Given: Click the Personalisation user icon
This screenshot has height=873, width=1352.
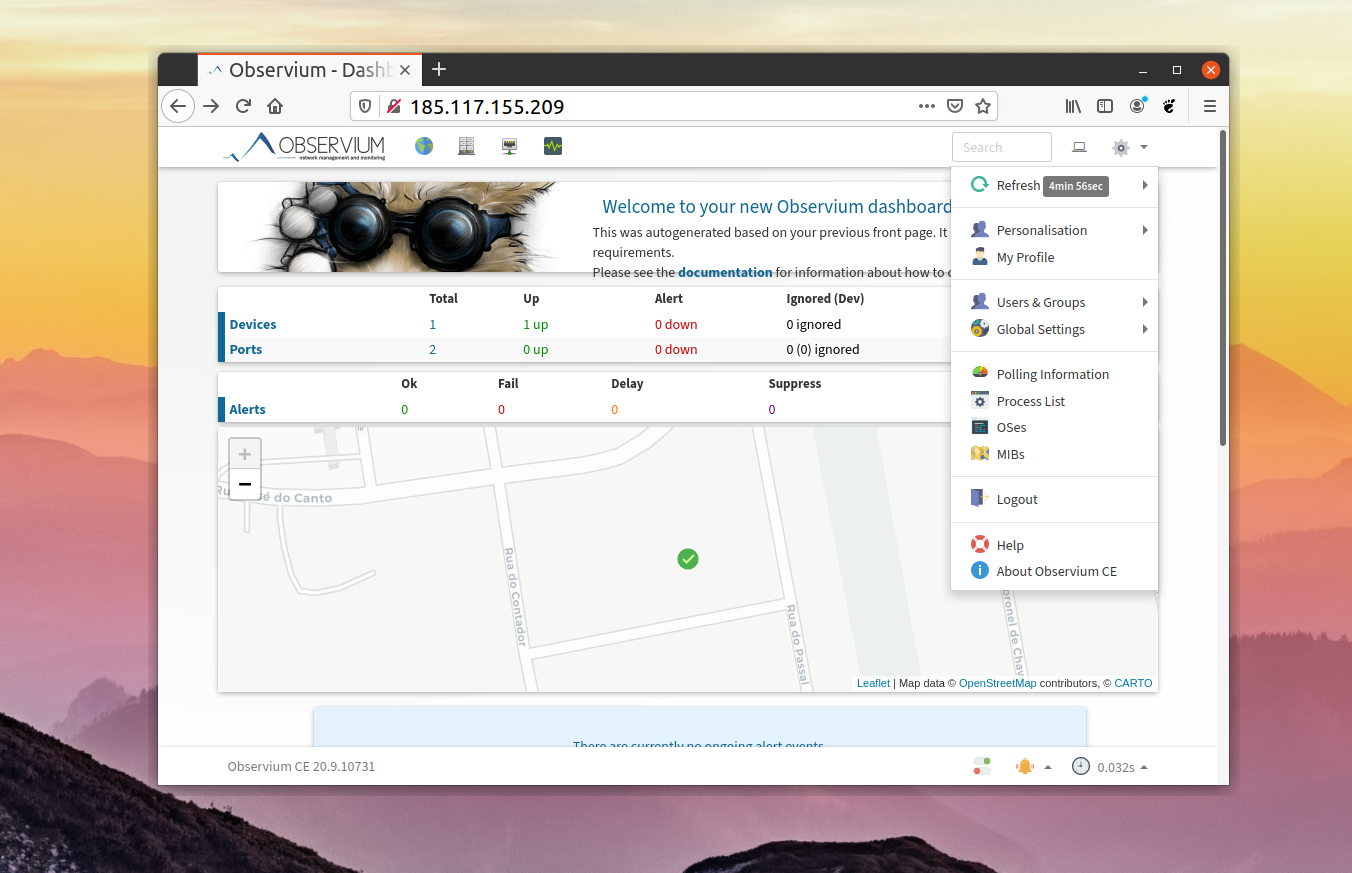Looking at the screenshot, I should (980, 230).
